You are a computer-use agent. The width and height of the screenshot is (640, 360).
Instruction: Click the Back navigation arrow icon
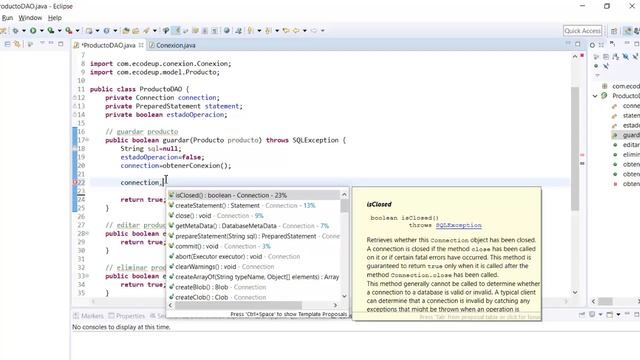point(296,31)
